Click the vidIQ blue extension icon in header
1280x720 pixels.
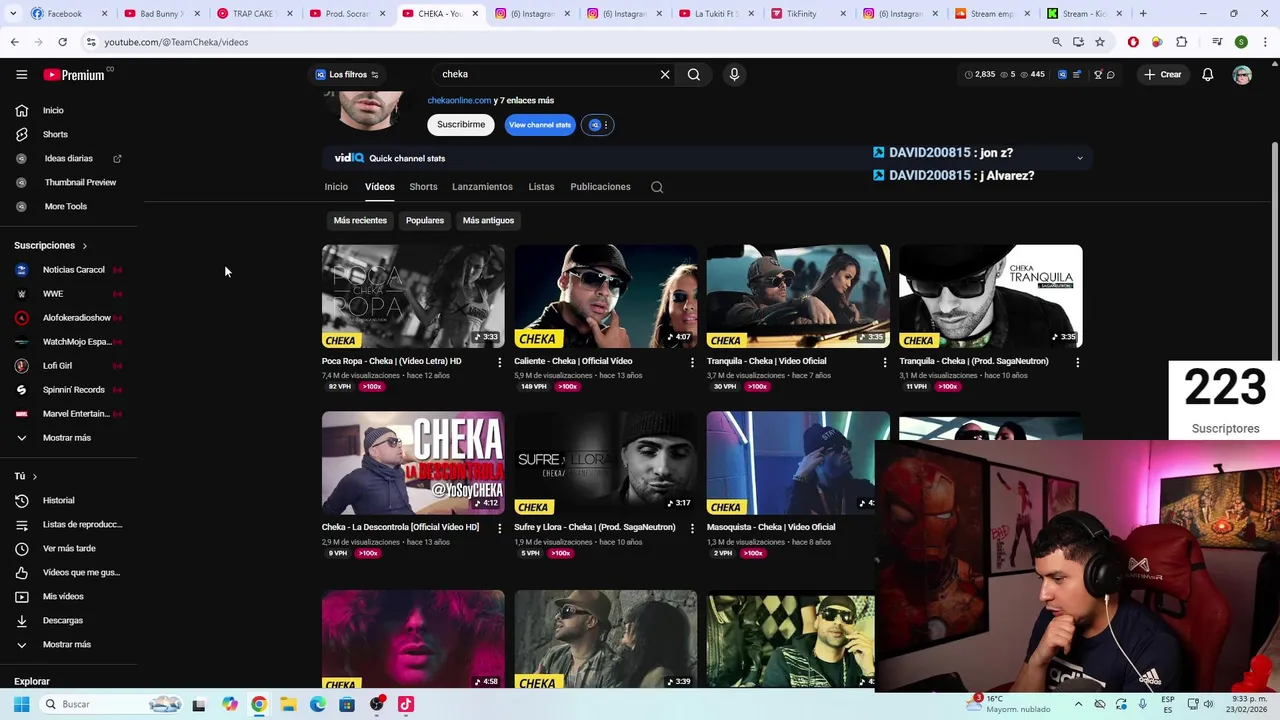pyautogui.click(x=1062, y=74)
